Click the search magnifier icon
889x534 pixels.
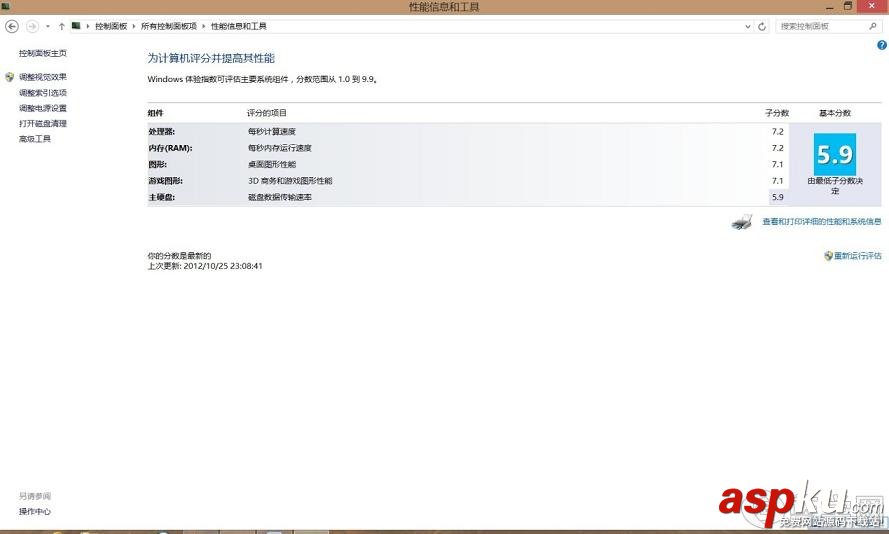pyautogui.click(x=873, y=26)
